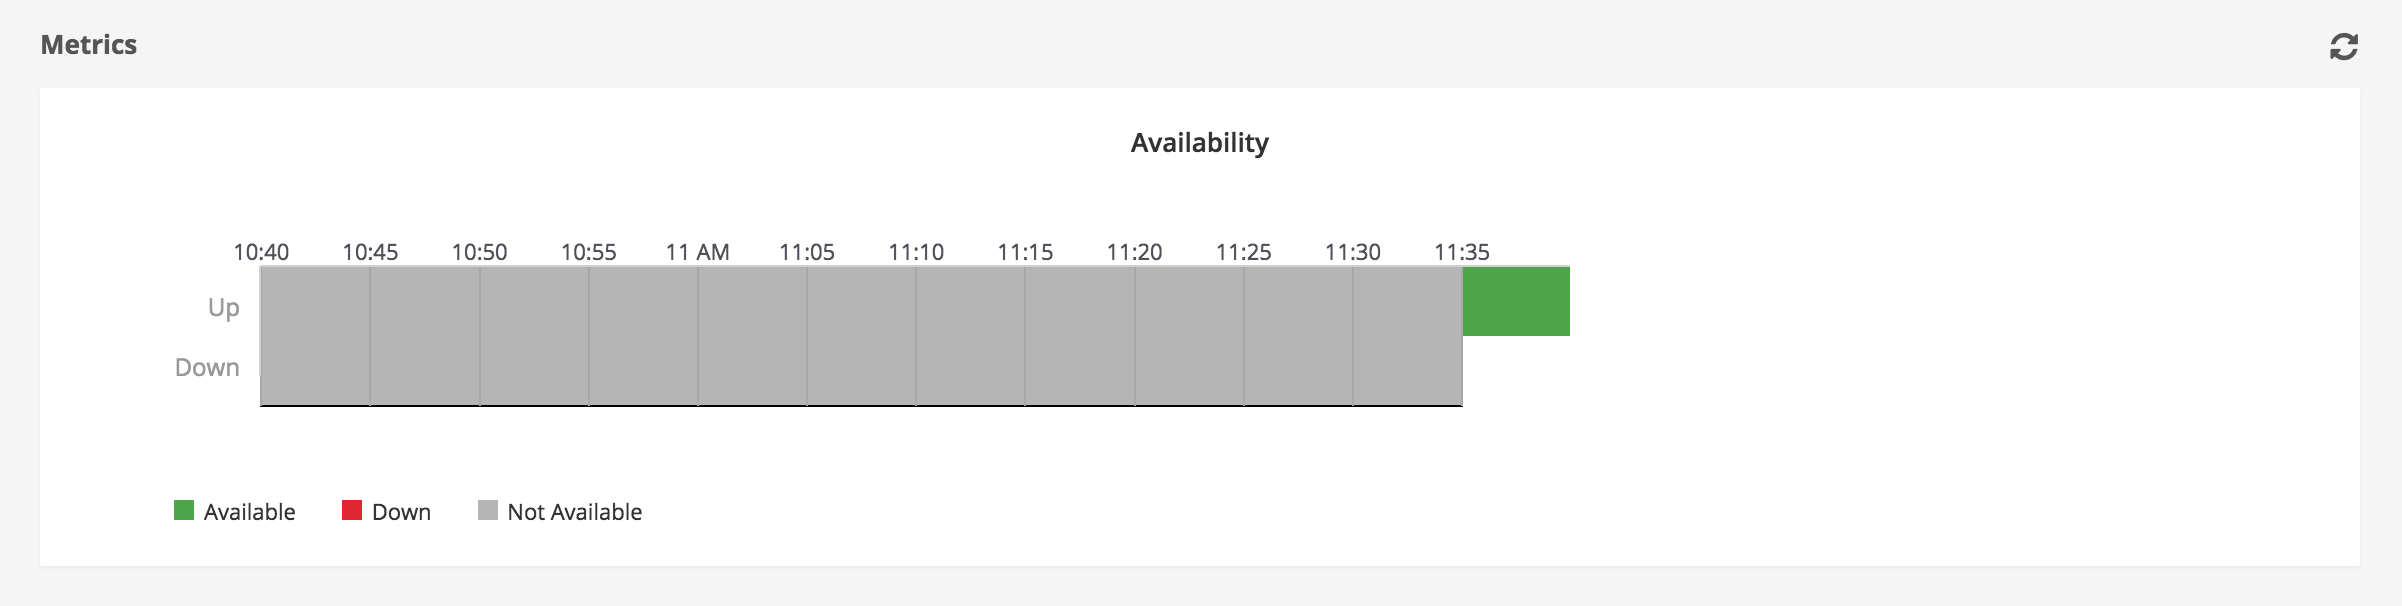This screenshot has width=2402, height=606.
Task: Click the refresh metrics icon
Action: click(x=2343, y=47)
